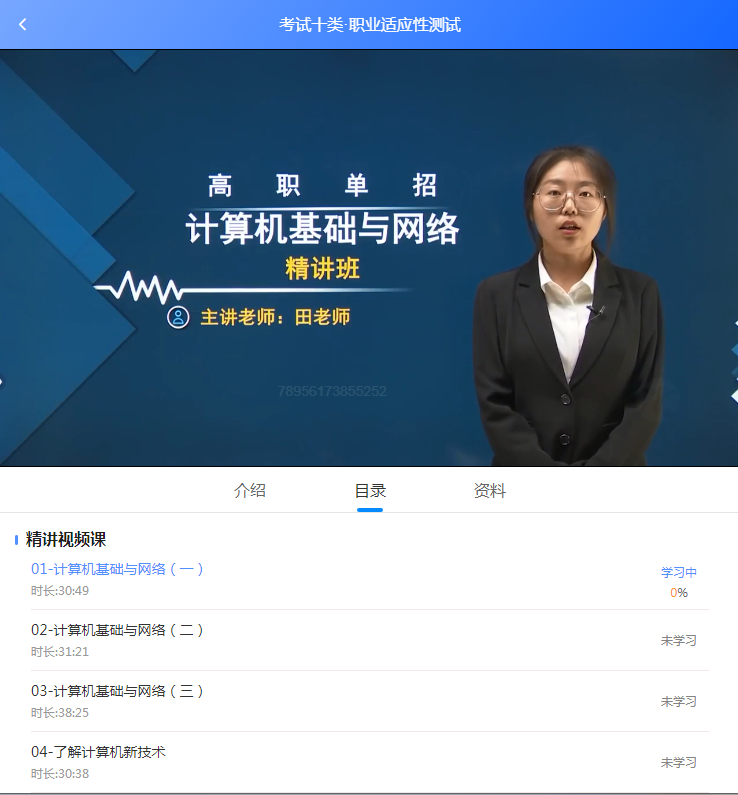Click the 时长:38:25 duration label

60,713
